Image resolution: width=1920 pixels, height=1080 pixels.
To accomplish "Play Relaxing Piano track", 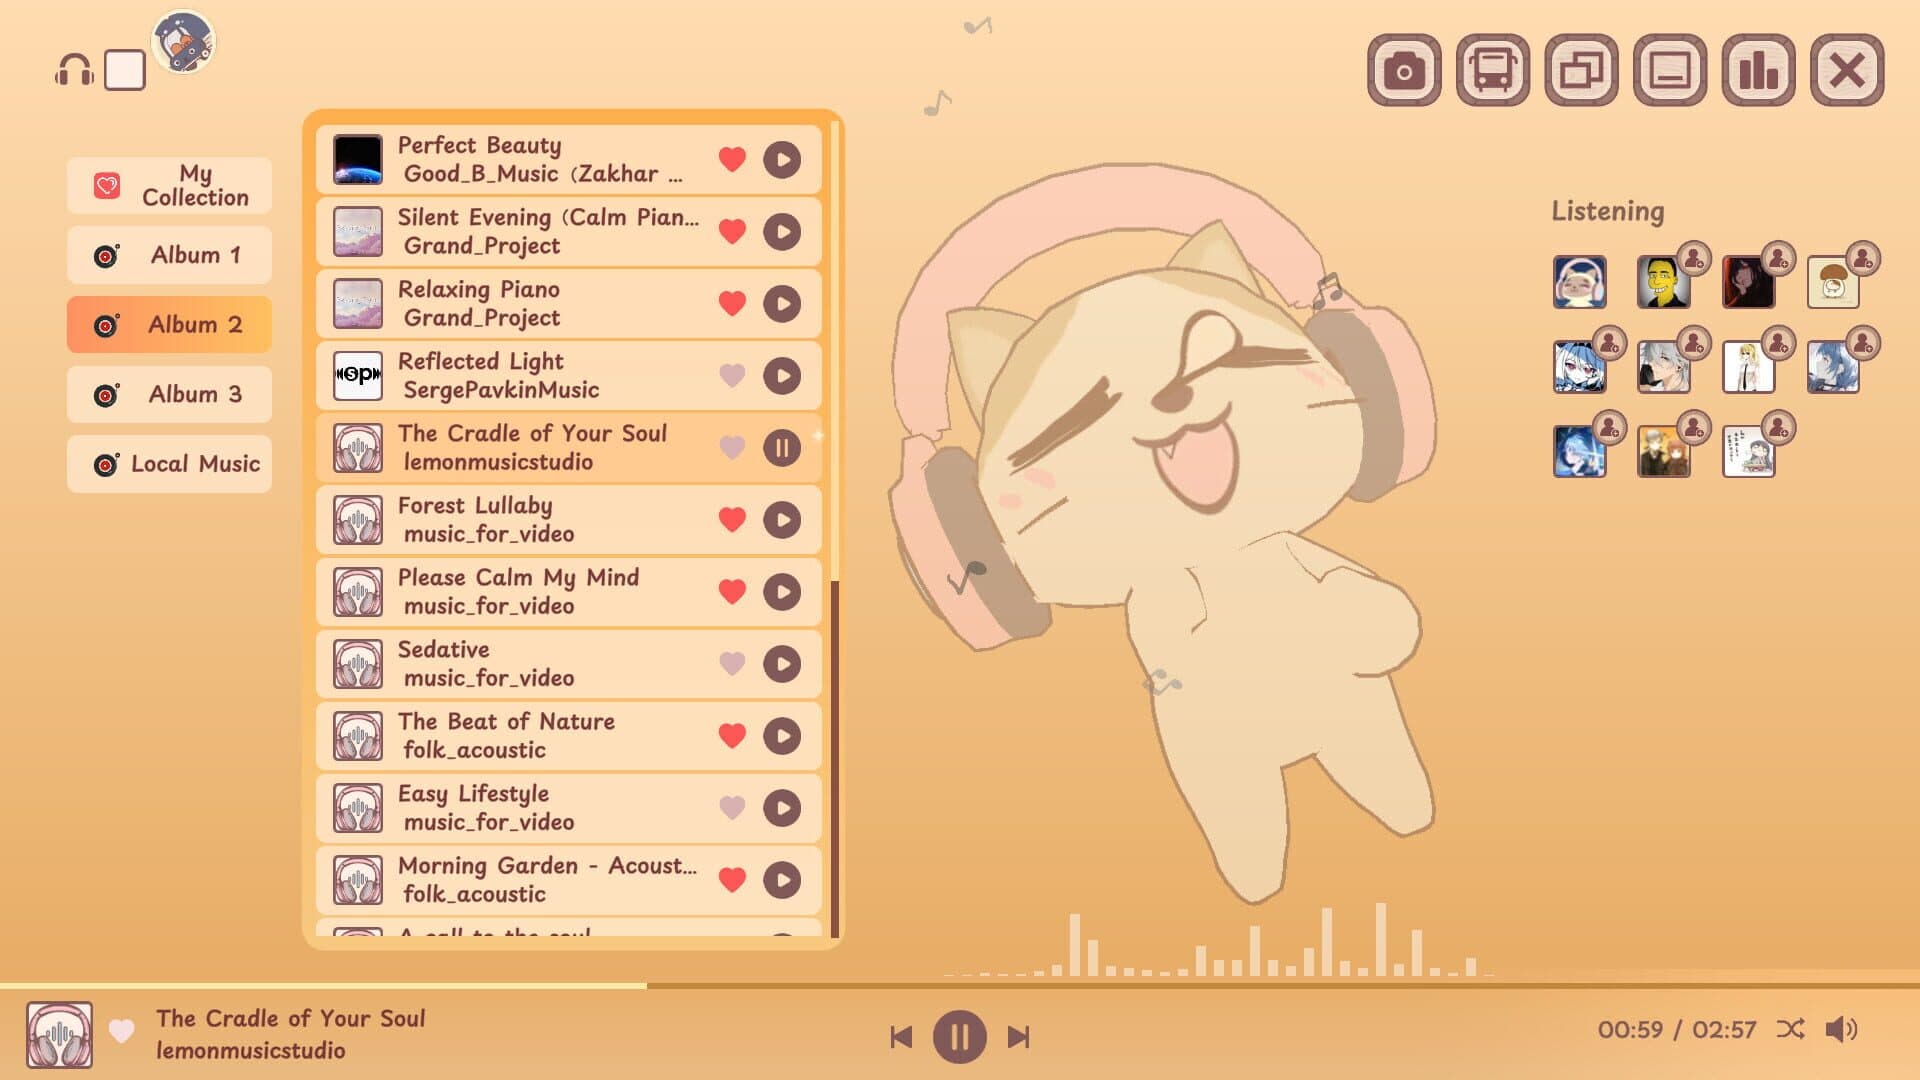I will (782, 304).
